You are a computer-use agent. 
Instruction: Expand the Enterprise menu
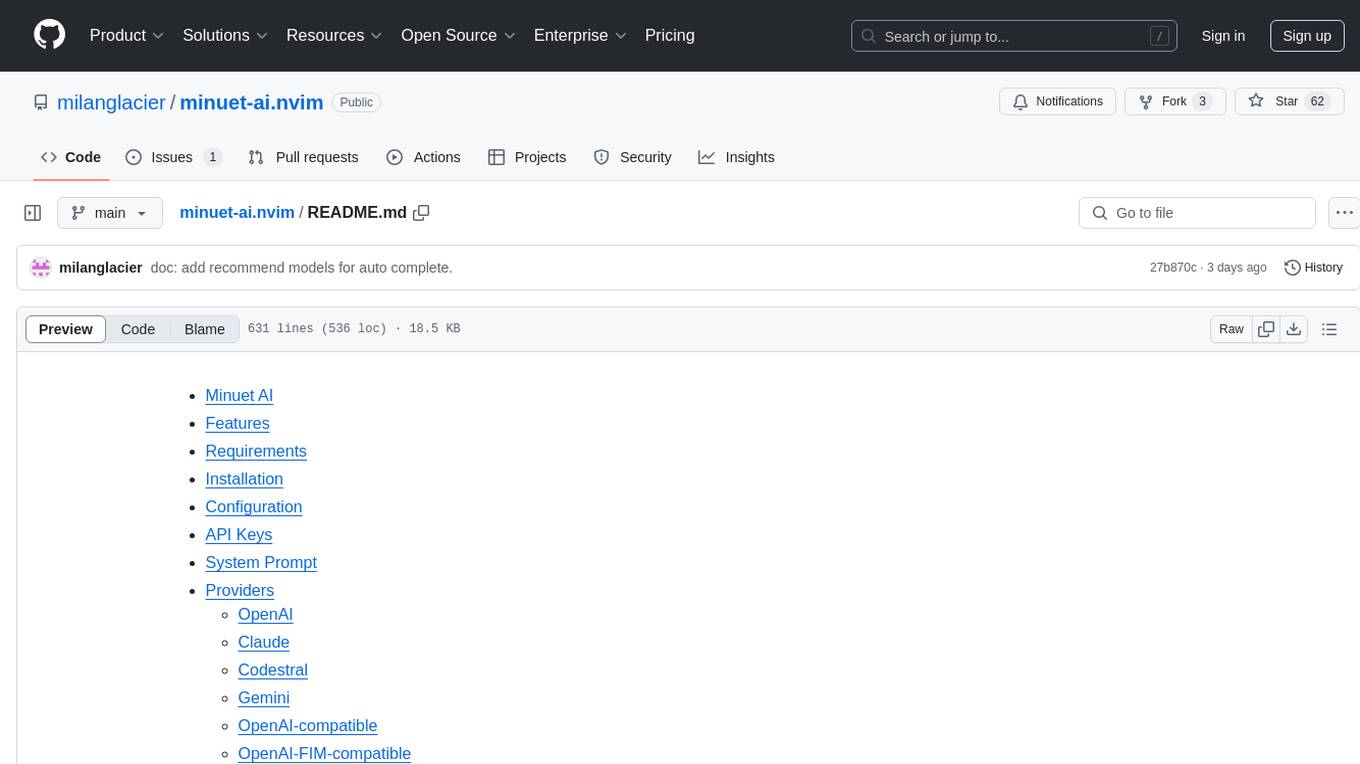(x=580, y=35)
